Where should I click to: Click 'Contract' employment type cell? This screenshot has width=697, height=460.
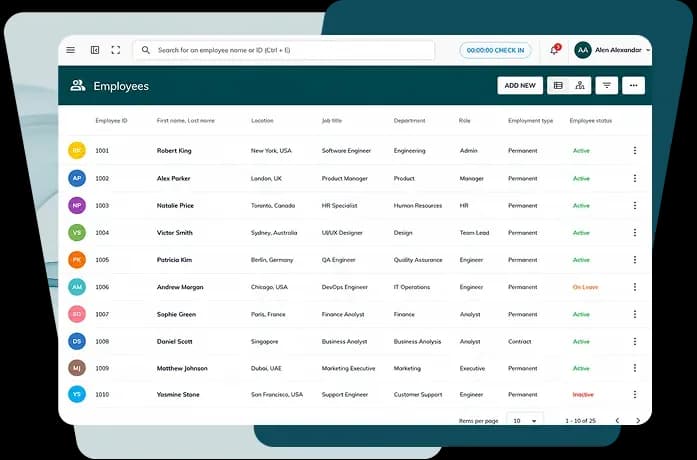520,341
